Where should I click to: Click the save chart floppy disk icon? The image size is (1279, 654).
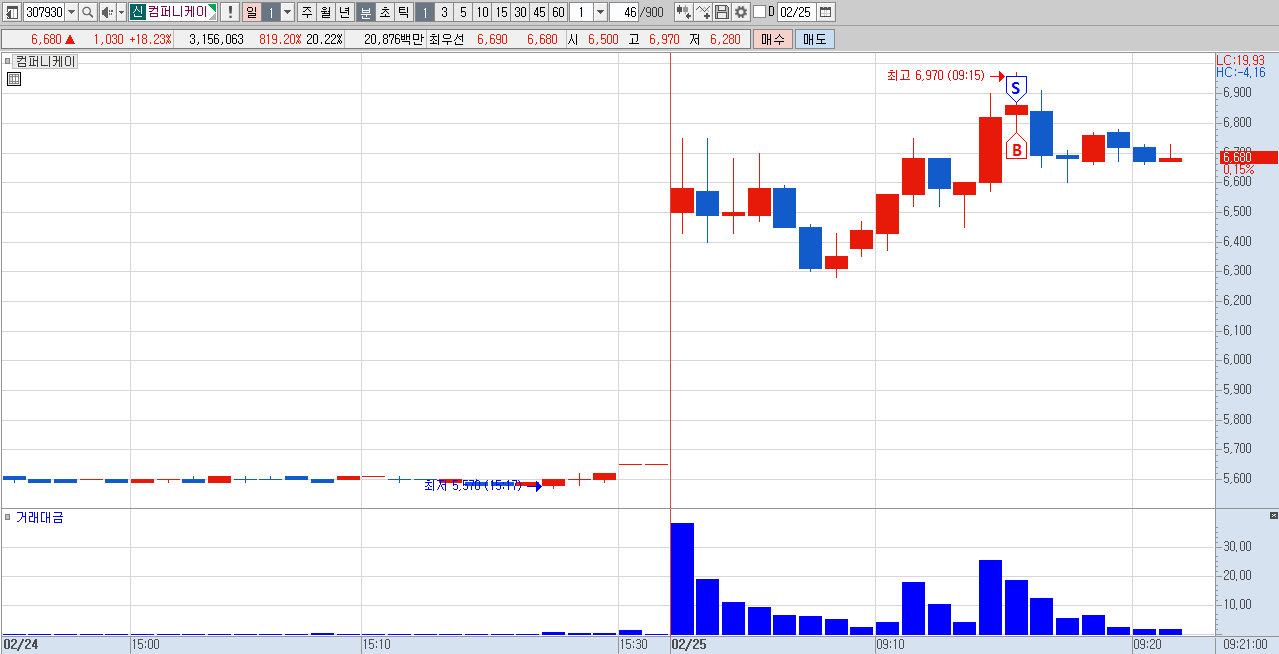(x=722, y=12)
